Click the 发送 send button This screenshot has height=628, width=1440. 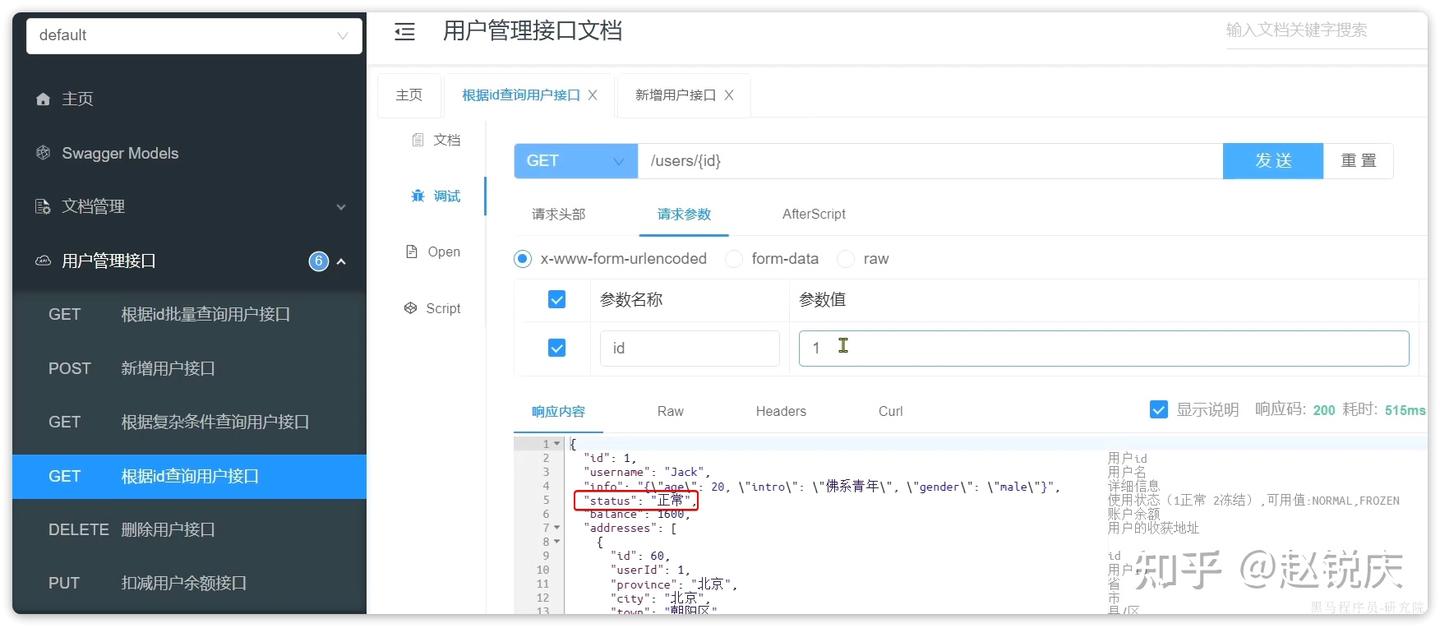(x=1272, y=160)
